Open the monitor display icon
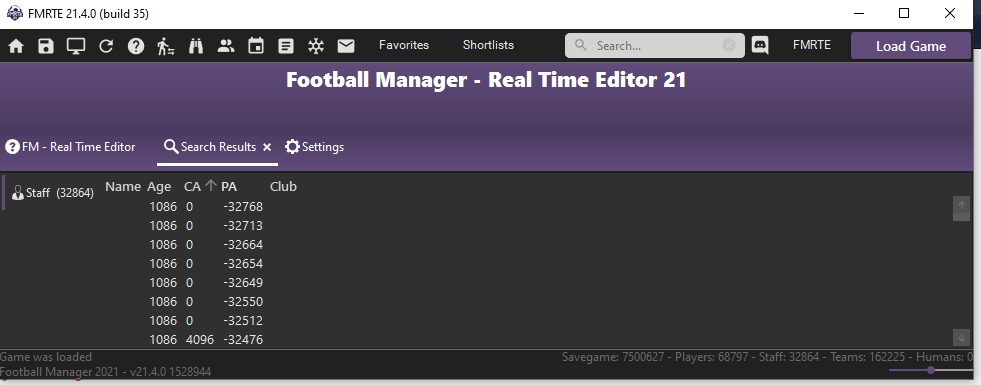Screen dimensions: 981x385 coord(76,46)
